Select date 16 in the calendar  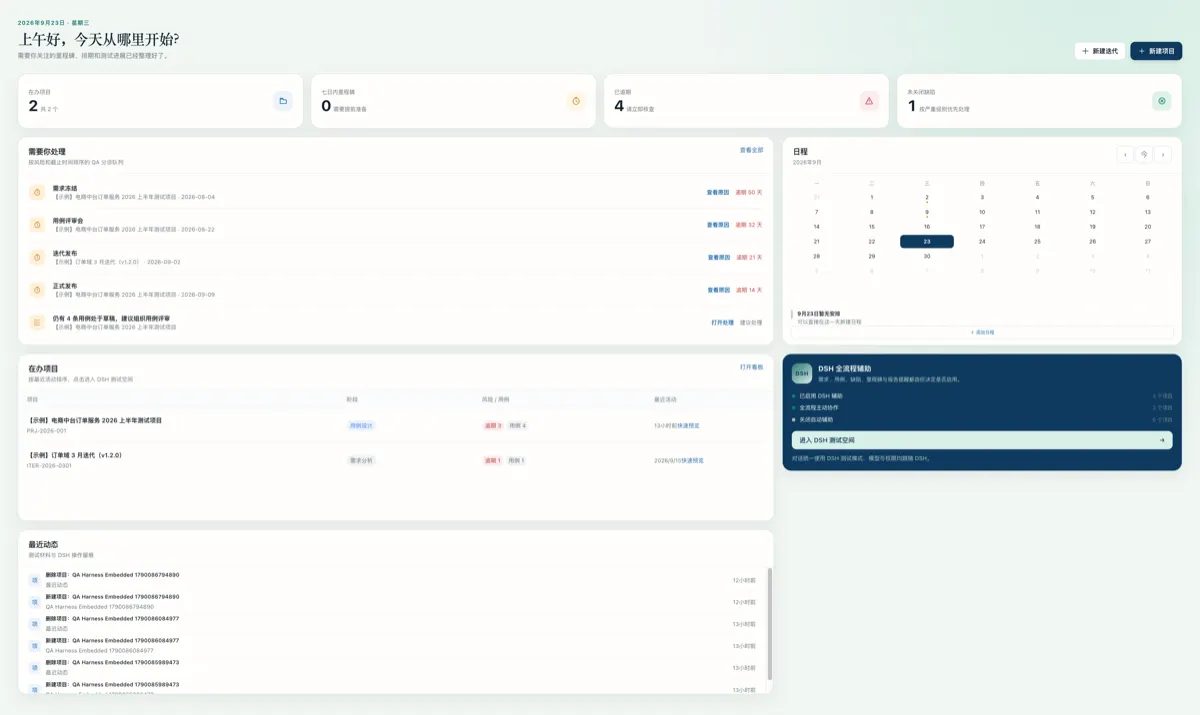927,227
